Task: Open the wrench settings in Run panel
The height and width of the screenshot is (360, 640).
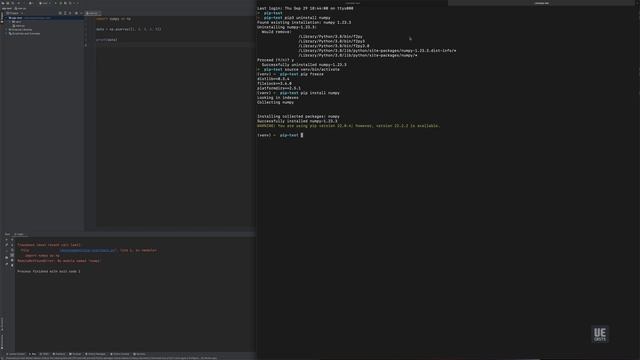Action: (7, 245)
